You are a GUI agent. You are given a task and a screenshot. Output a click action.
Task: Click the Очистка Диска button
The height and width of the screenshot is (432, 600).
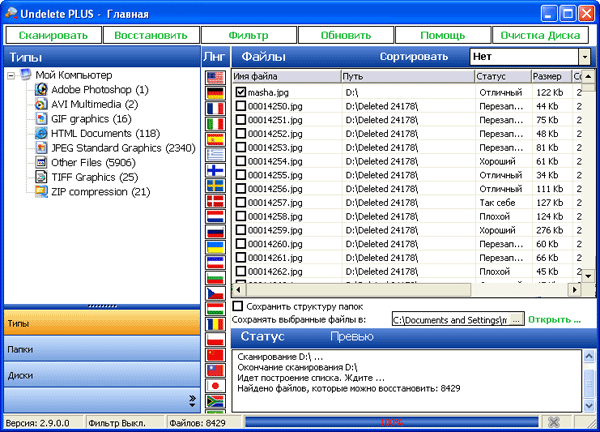click(540, 35)
